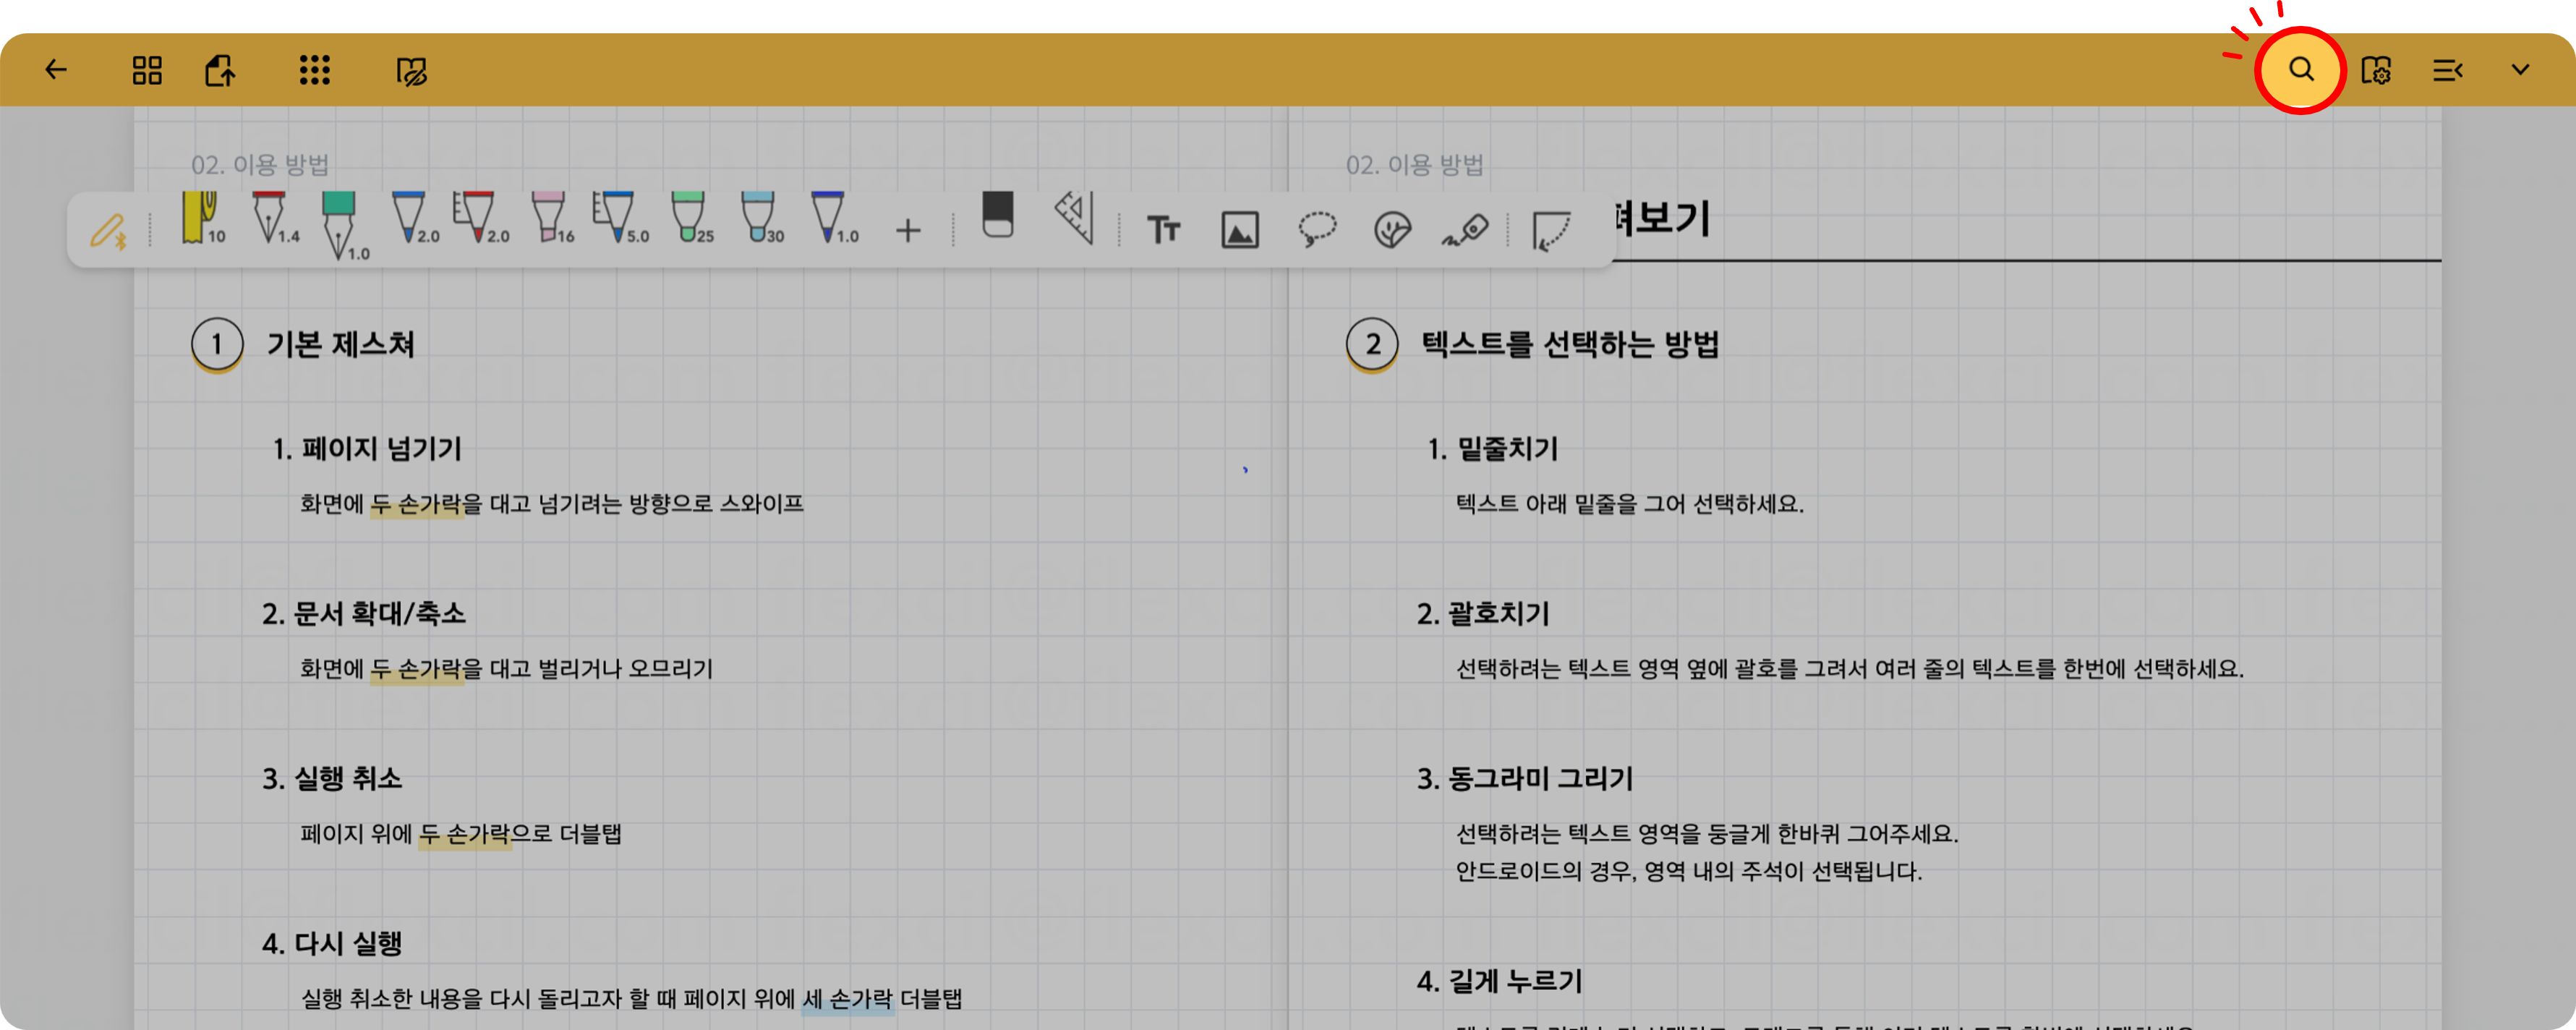2576x1030 pixels.
Task: Toggle the Bluetooth stylus pen mode
Action: tap(108, 231)
